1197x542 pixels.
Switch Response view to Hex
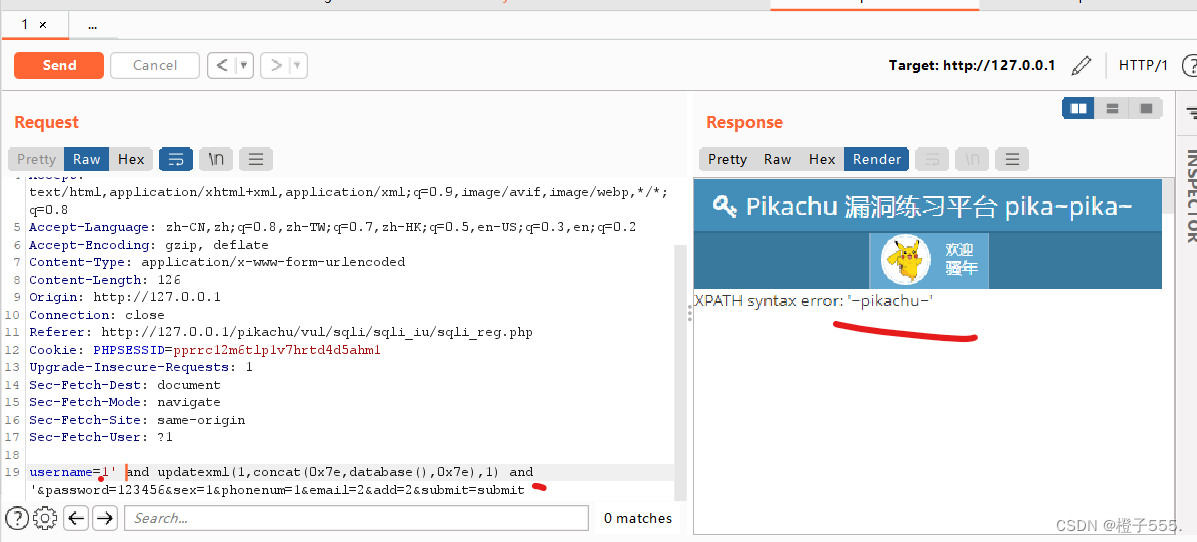(821, 159)
